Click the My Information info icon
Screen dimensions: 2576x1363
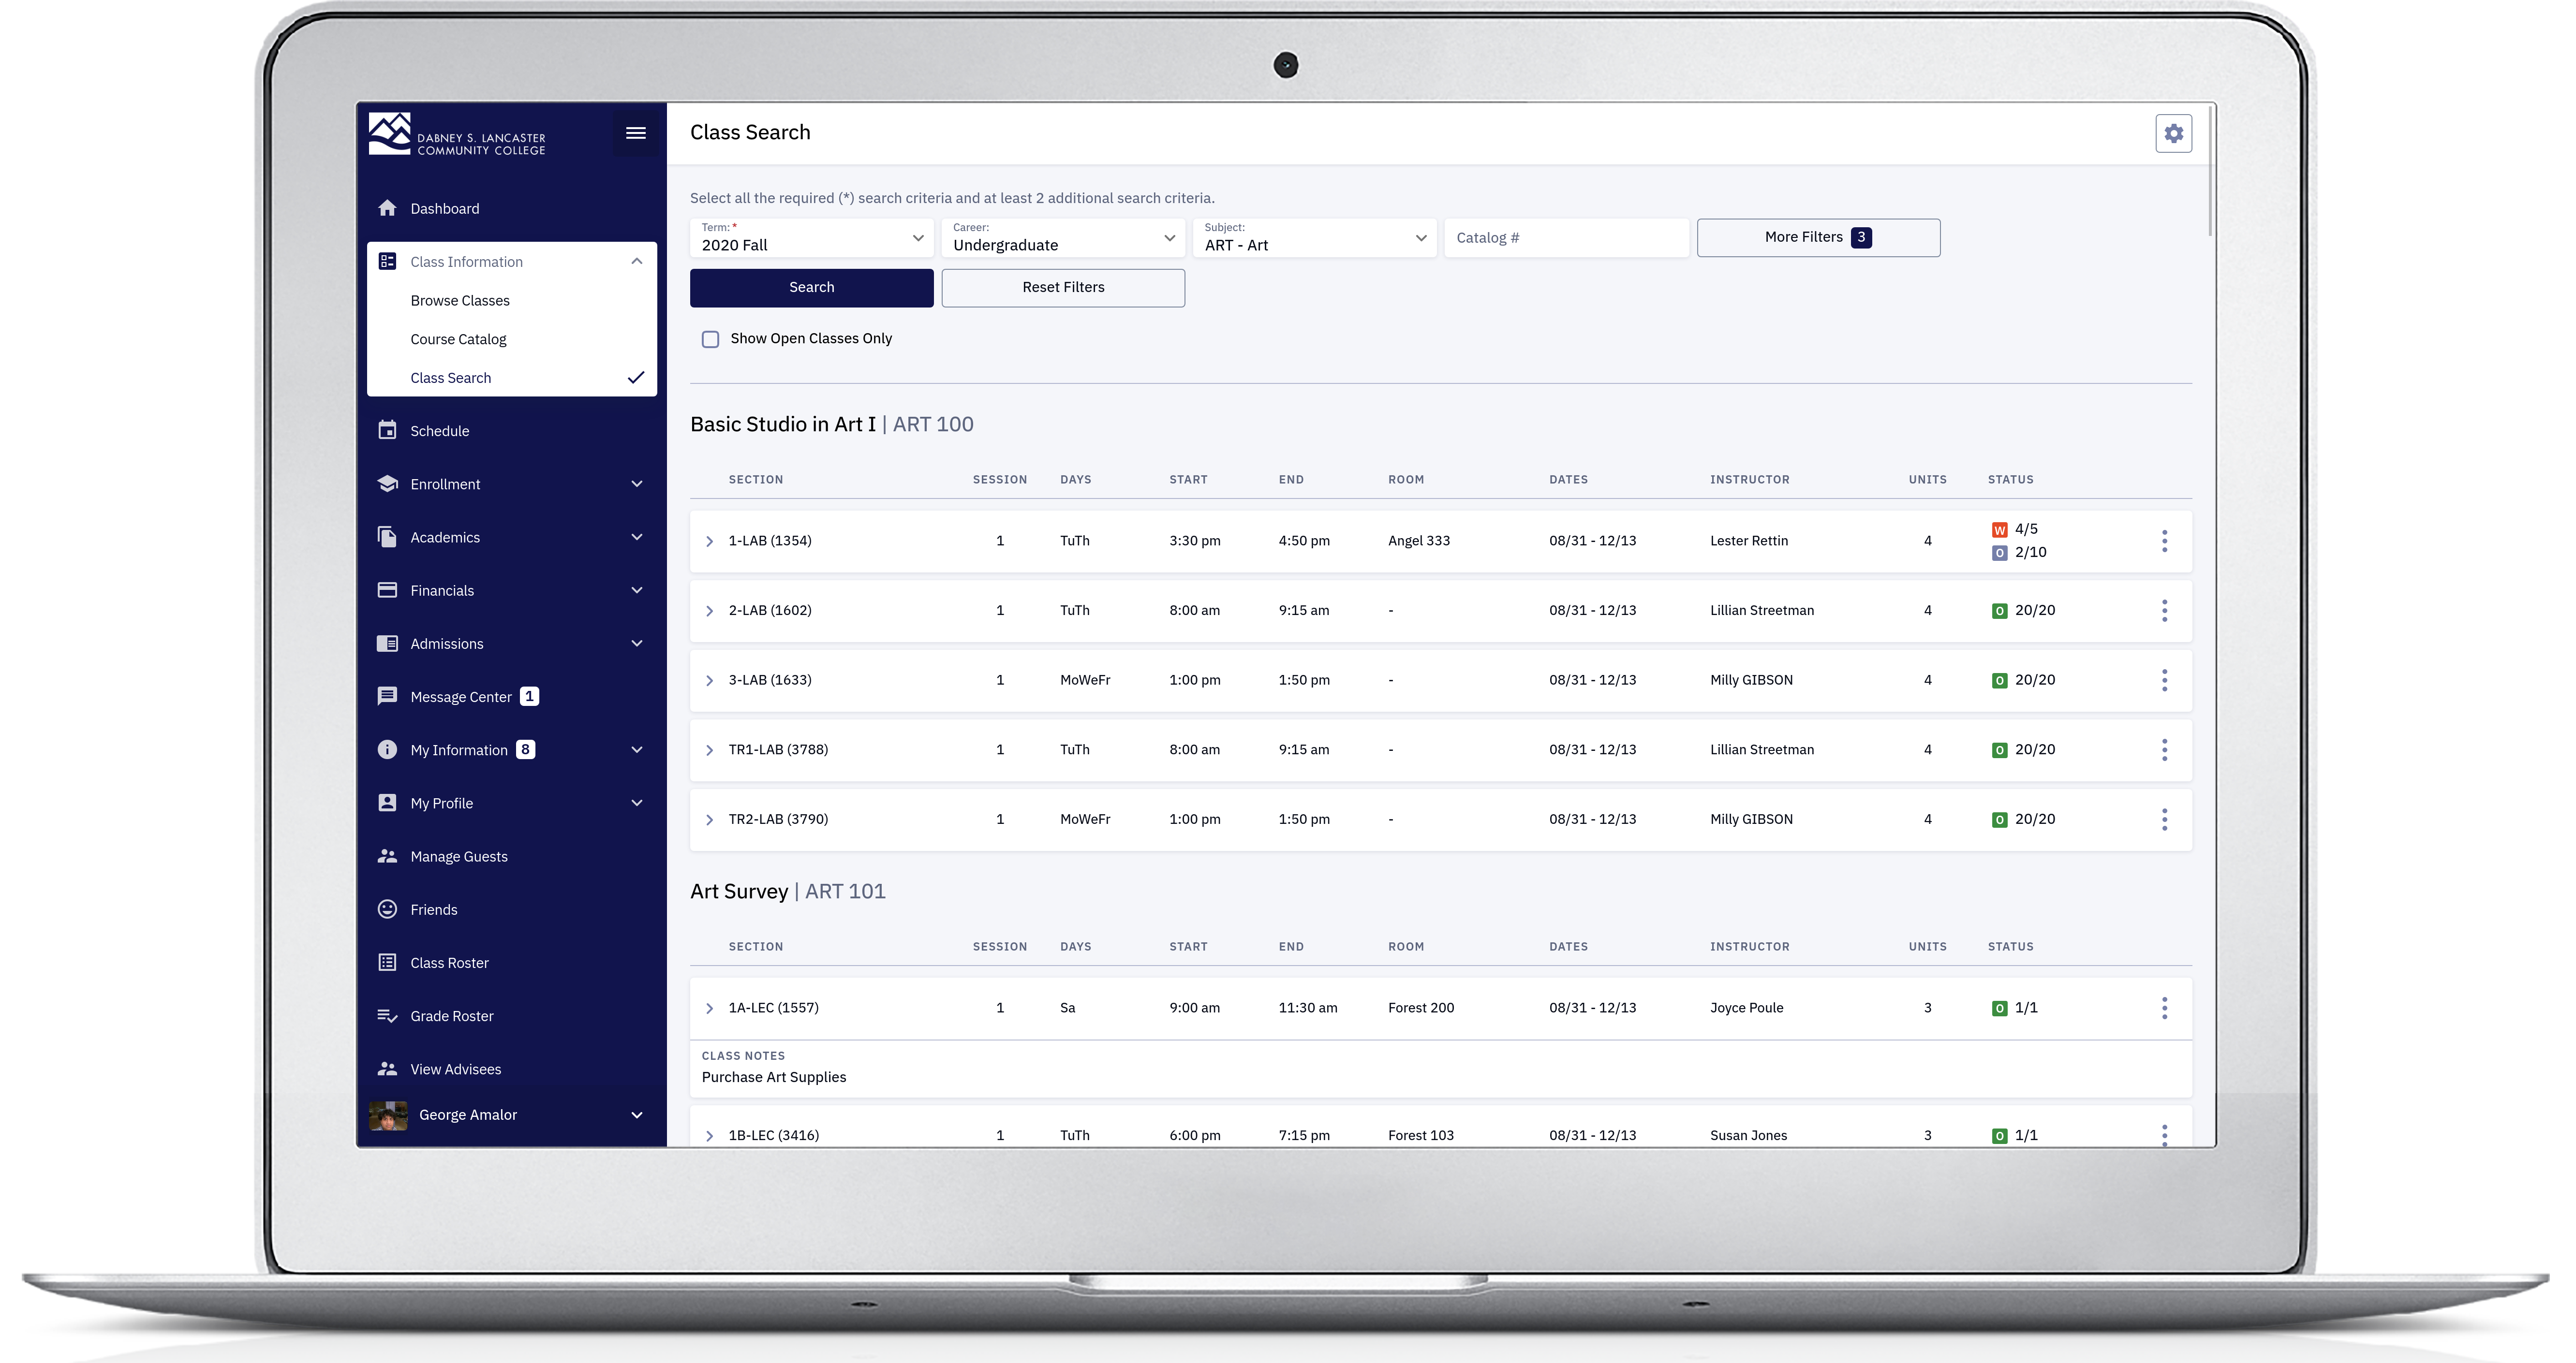coord(387,749)
